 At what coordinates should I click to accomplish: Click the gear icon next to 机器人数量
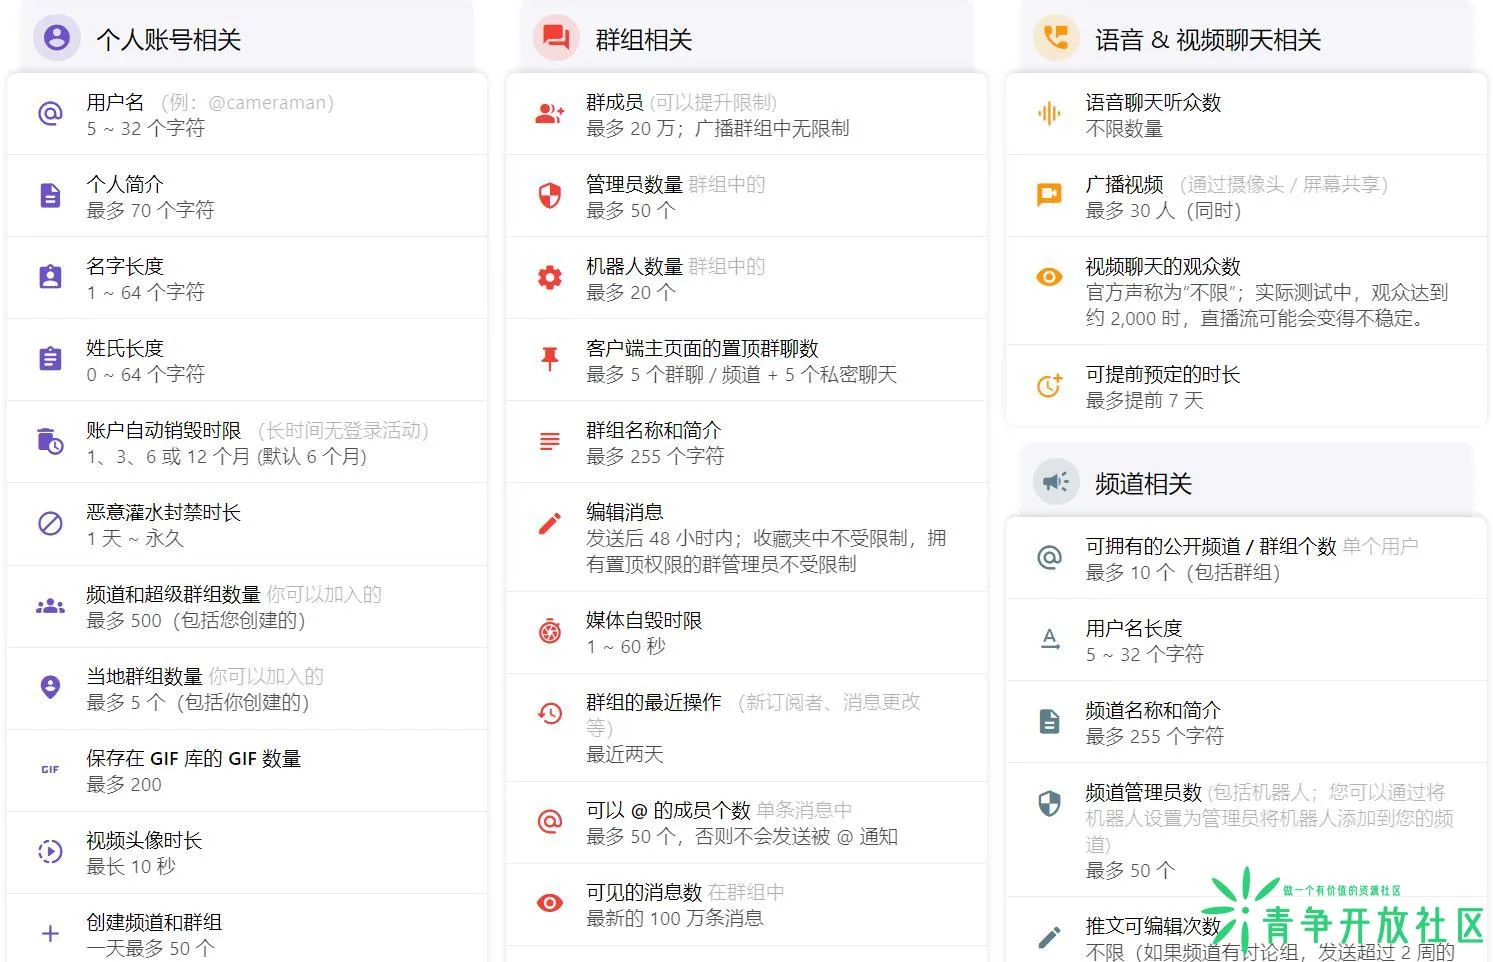[550, 277]
